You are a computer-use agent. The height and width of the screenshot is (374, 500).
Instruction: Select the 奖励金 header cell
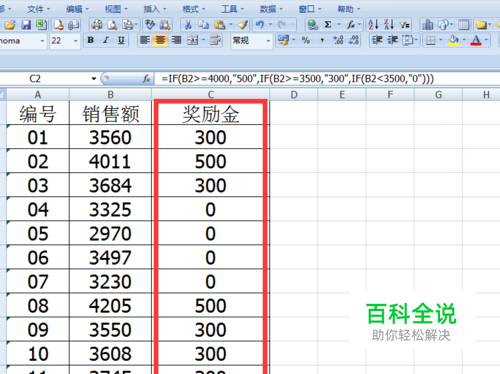[211, 113]
